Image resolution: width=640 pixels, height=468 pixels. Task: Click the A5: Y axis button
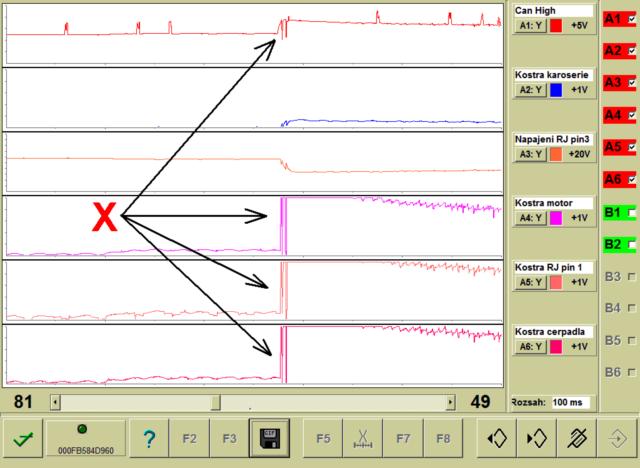(x=530, y=282)
